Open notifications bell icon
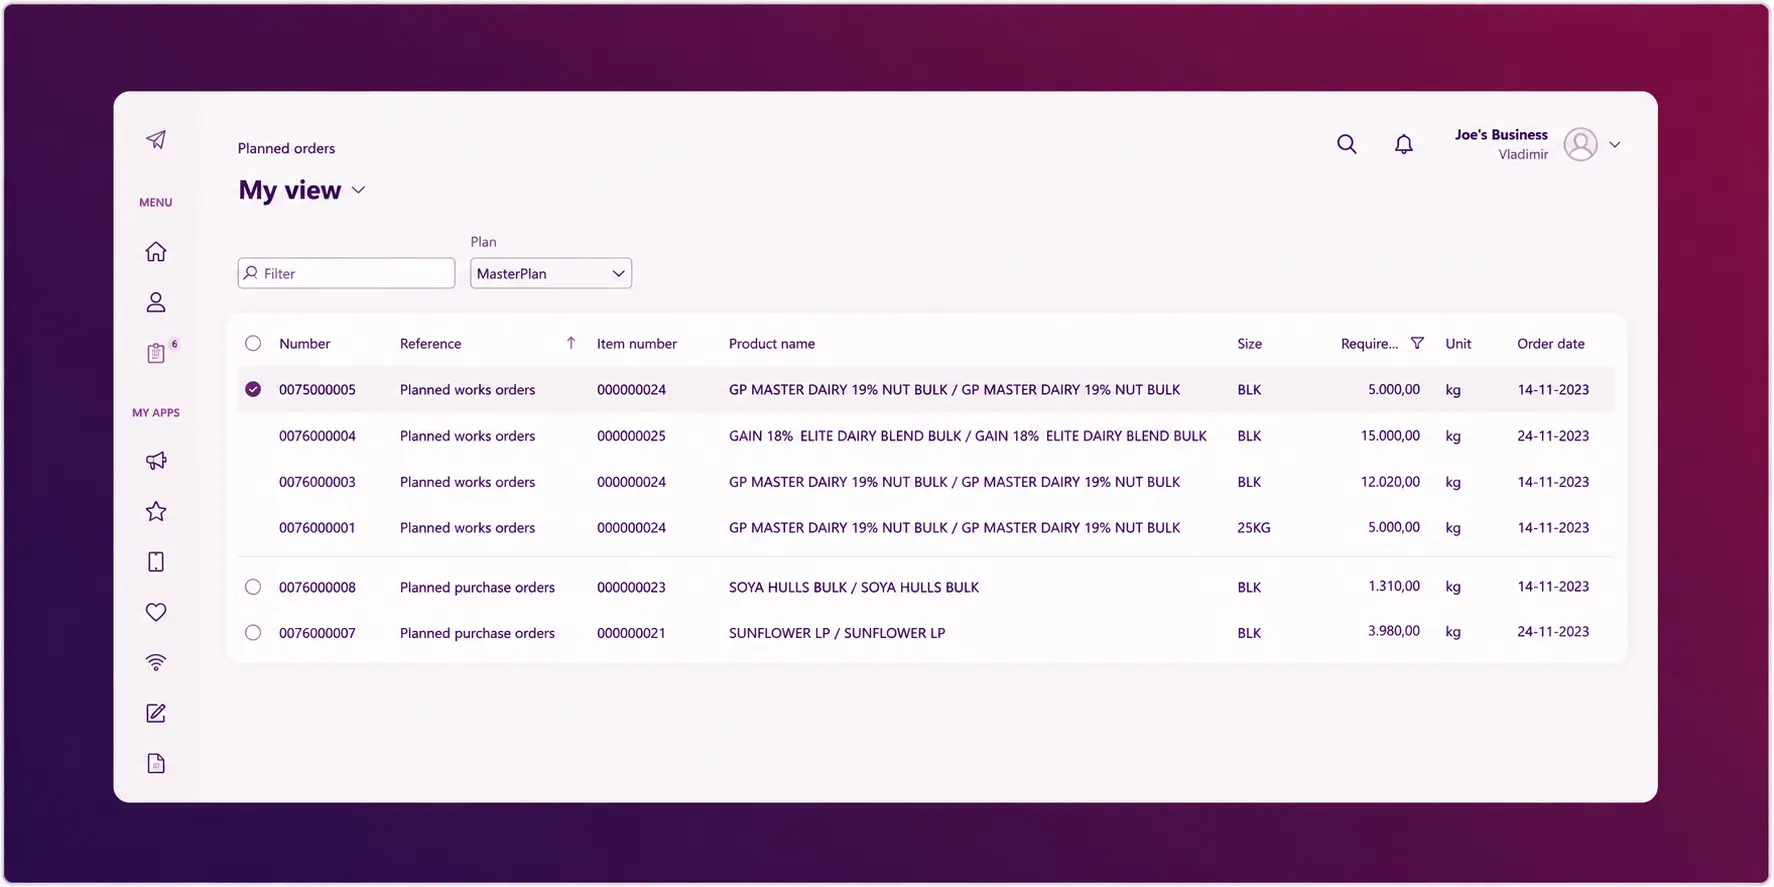This screenshot has height=887, width=1774. point(1404,144)
